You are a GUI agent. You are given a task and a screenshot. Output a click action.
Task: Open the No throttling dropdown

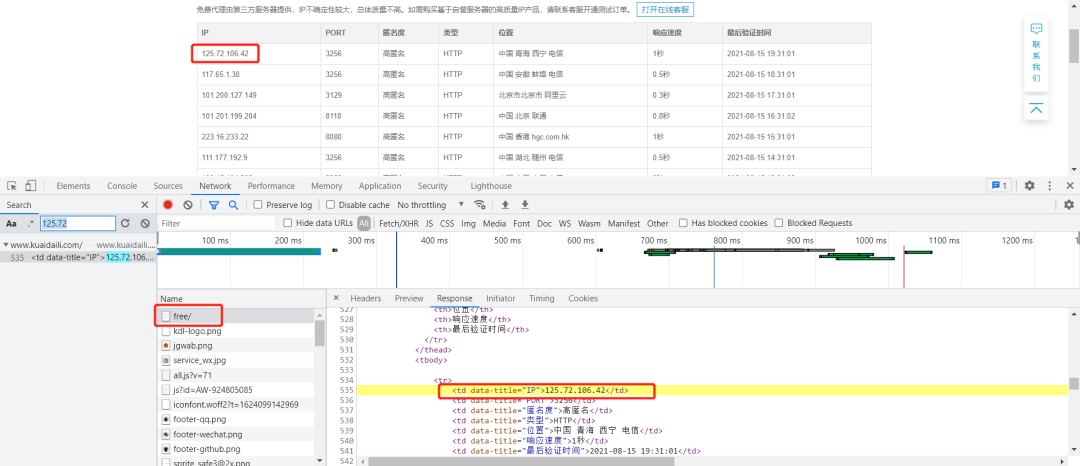430,205
